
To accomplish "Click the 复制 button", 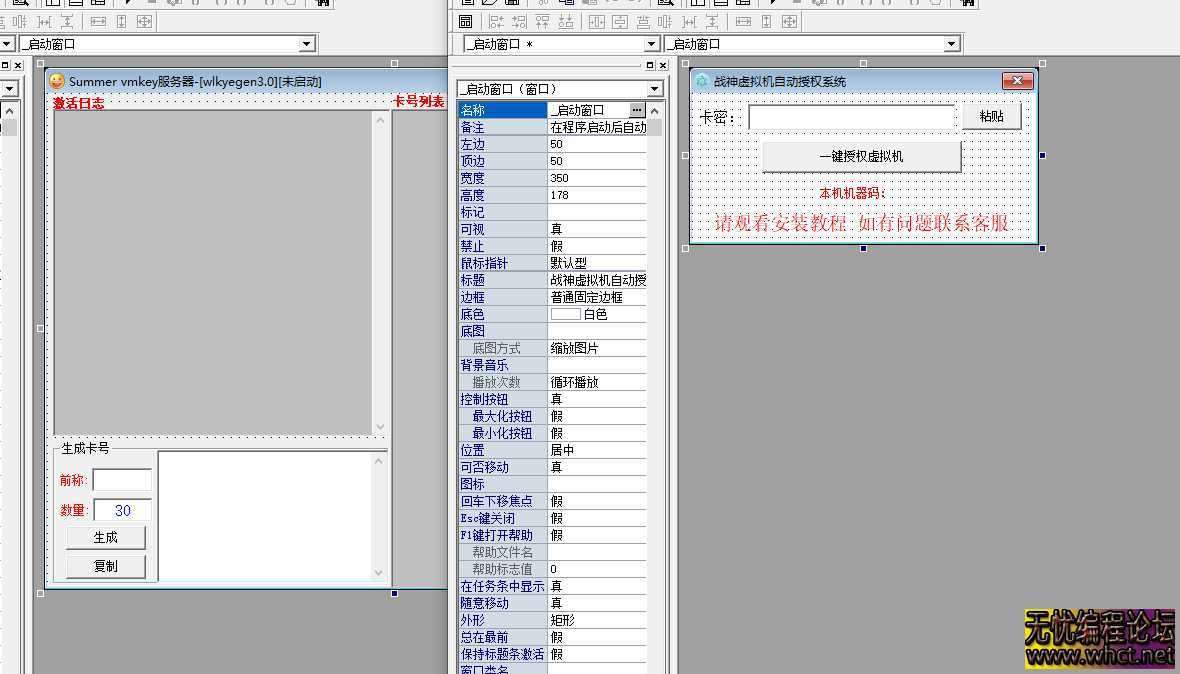I will 105,566.
